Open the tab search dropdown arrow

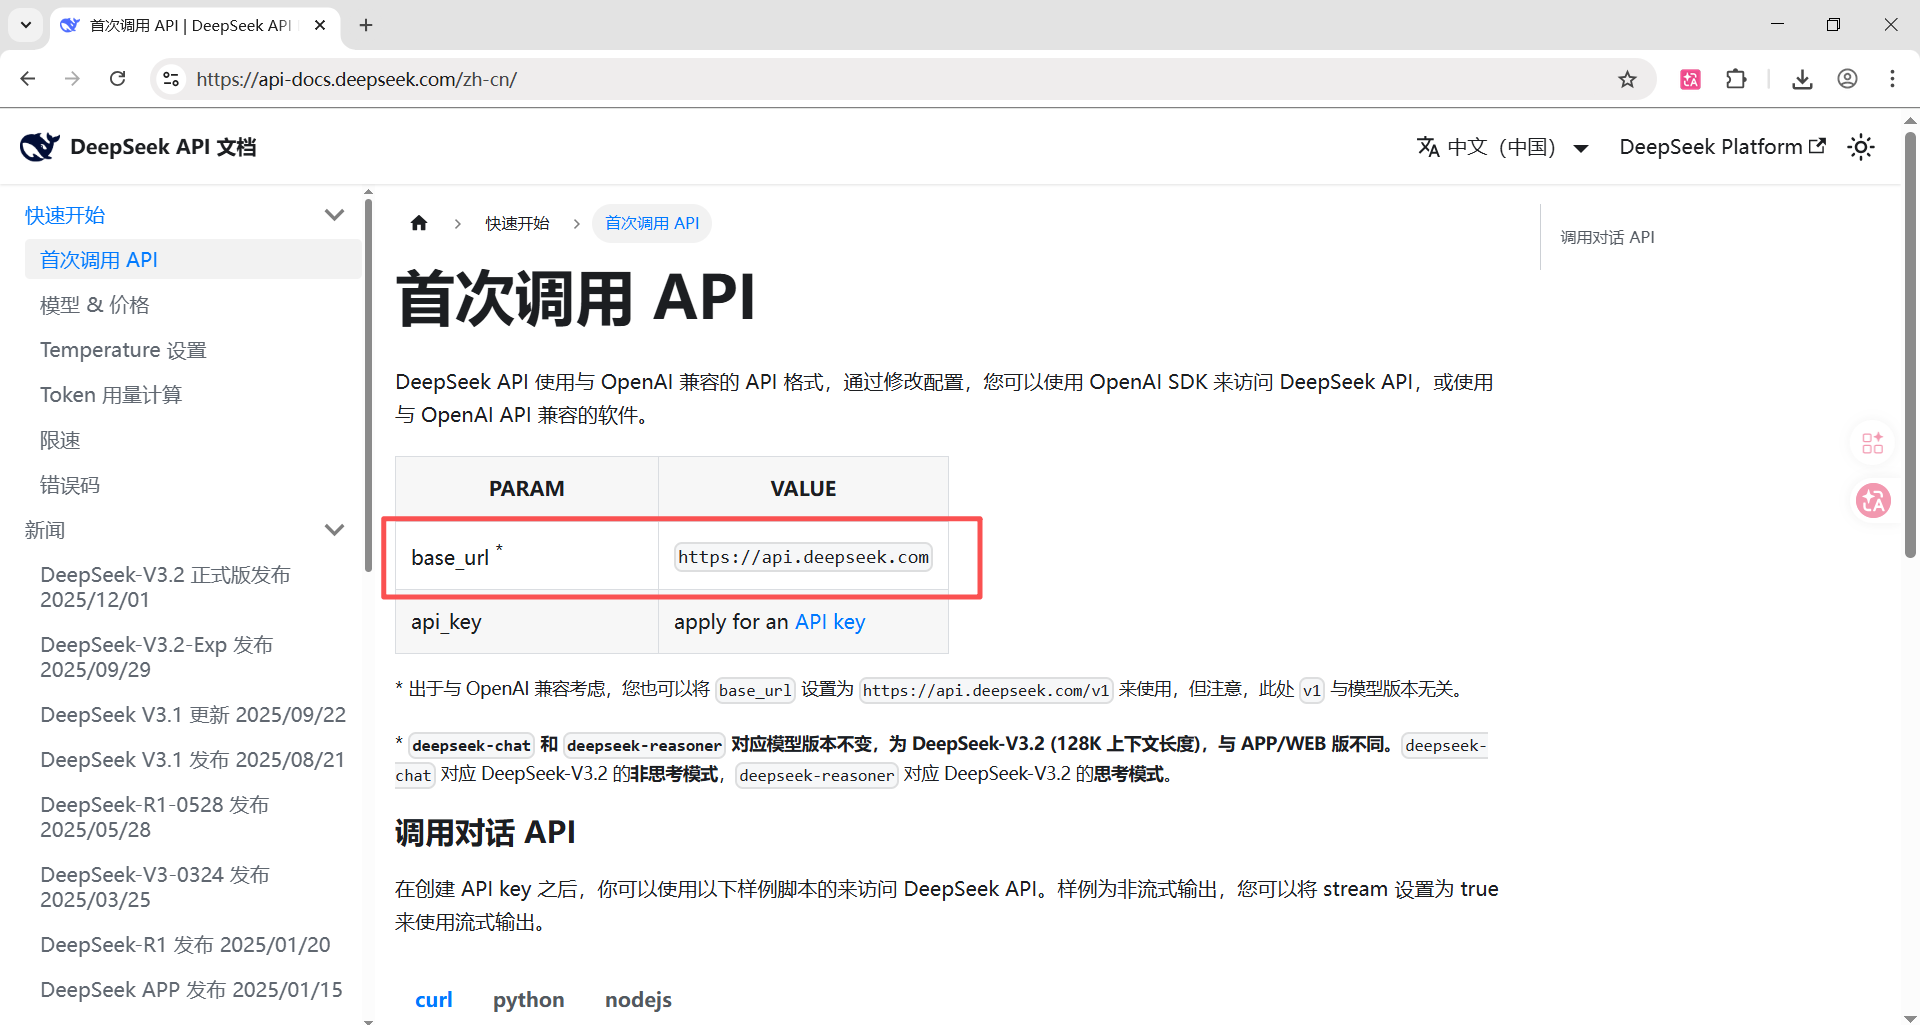[26, 25]
